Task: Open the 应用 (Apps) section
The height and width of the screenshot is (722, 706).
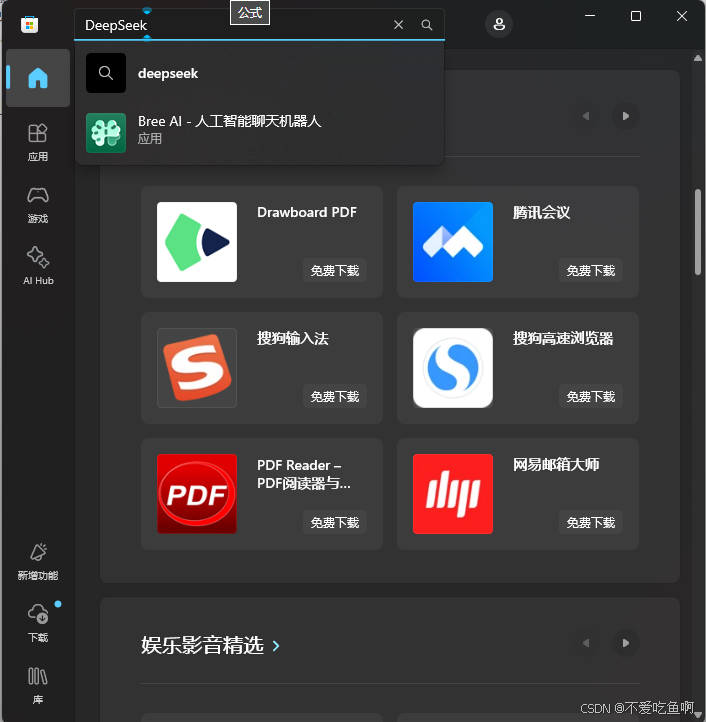Action: [38, 142]
